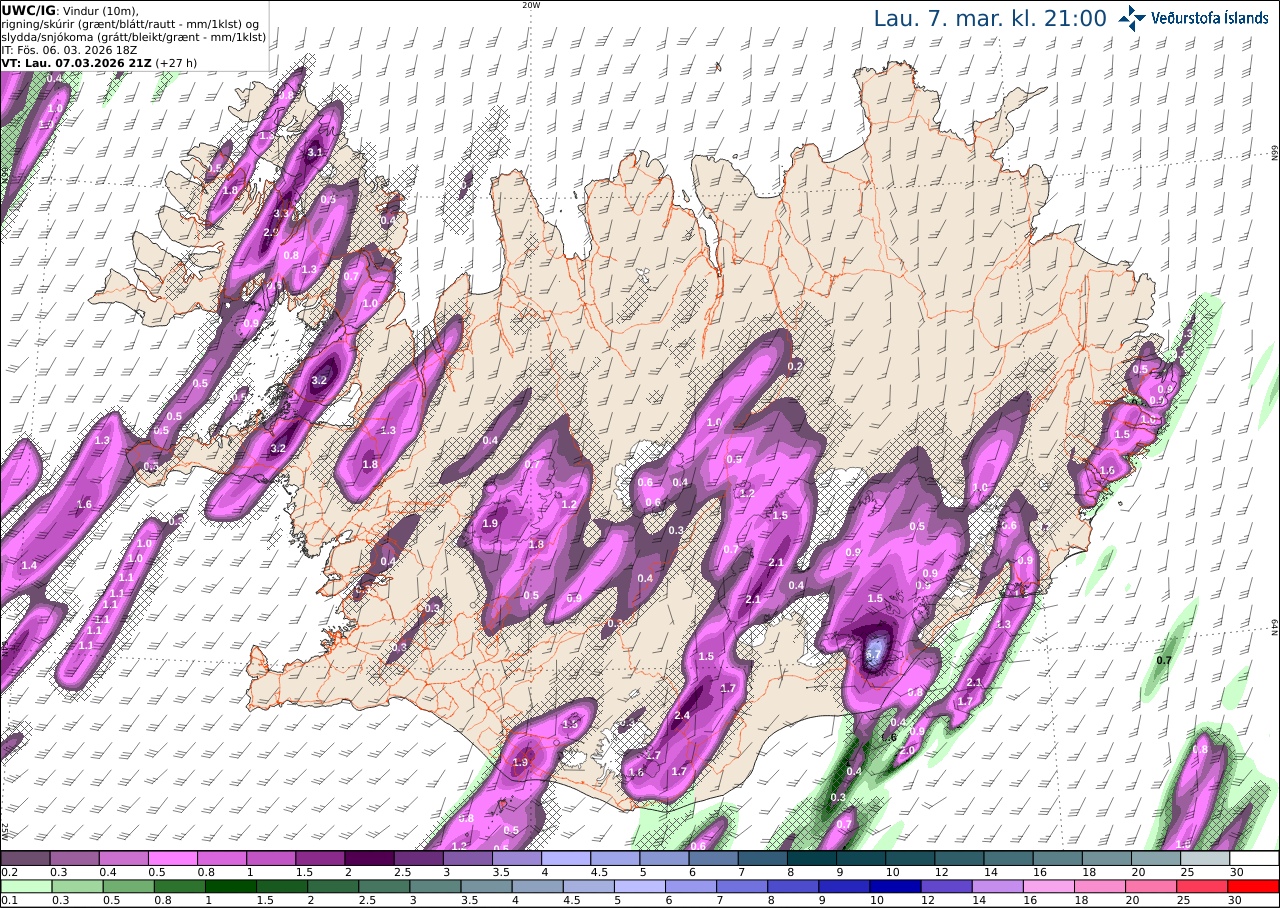Click palest green first swatch in rain legend

[x=25, y=886]
